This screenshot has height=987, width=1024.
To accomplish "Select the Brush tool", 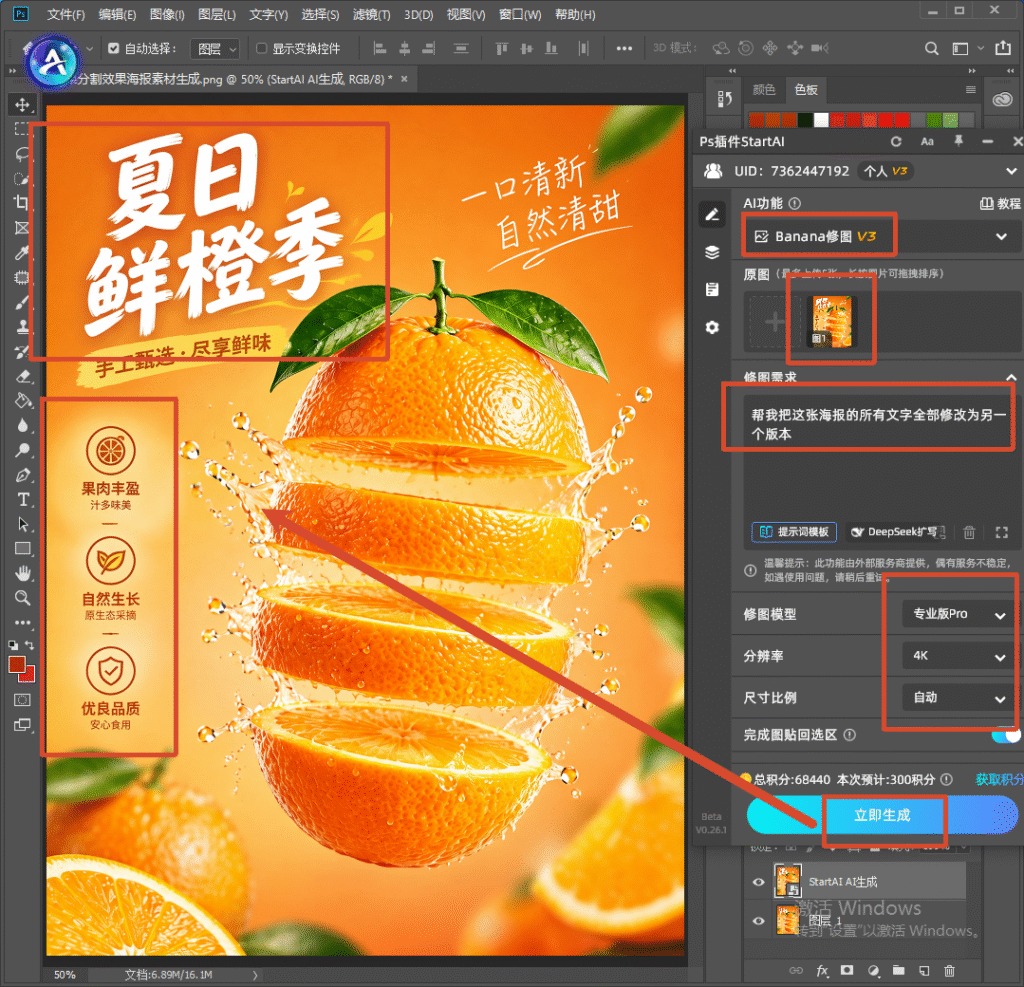I will (22, 302).
